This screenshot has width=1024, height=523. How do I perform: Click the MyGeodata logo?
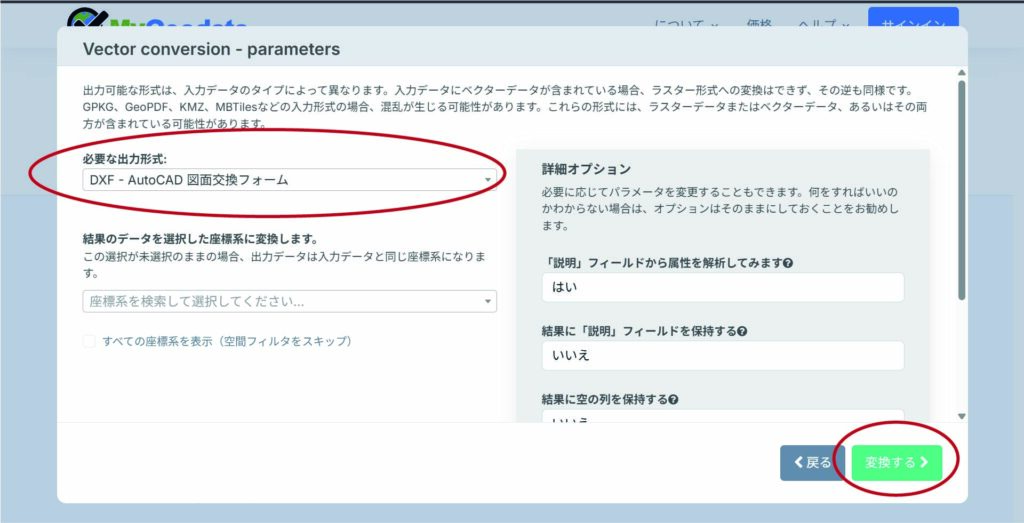click(x=150, y=20)
